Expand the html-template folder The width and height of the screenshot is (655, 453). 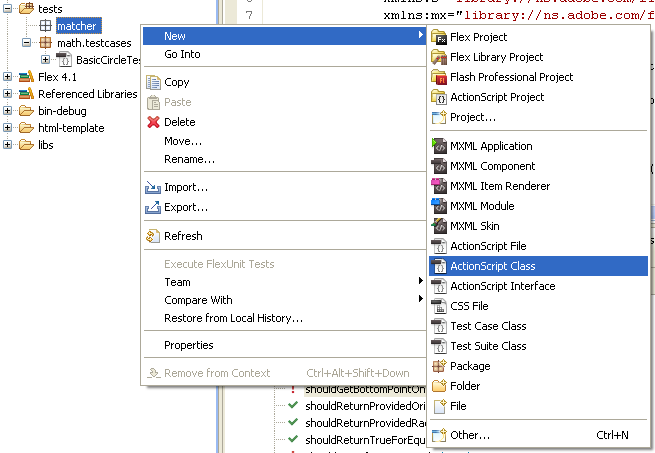[x=8, y=128]
